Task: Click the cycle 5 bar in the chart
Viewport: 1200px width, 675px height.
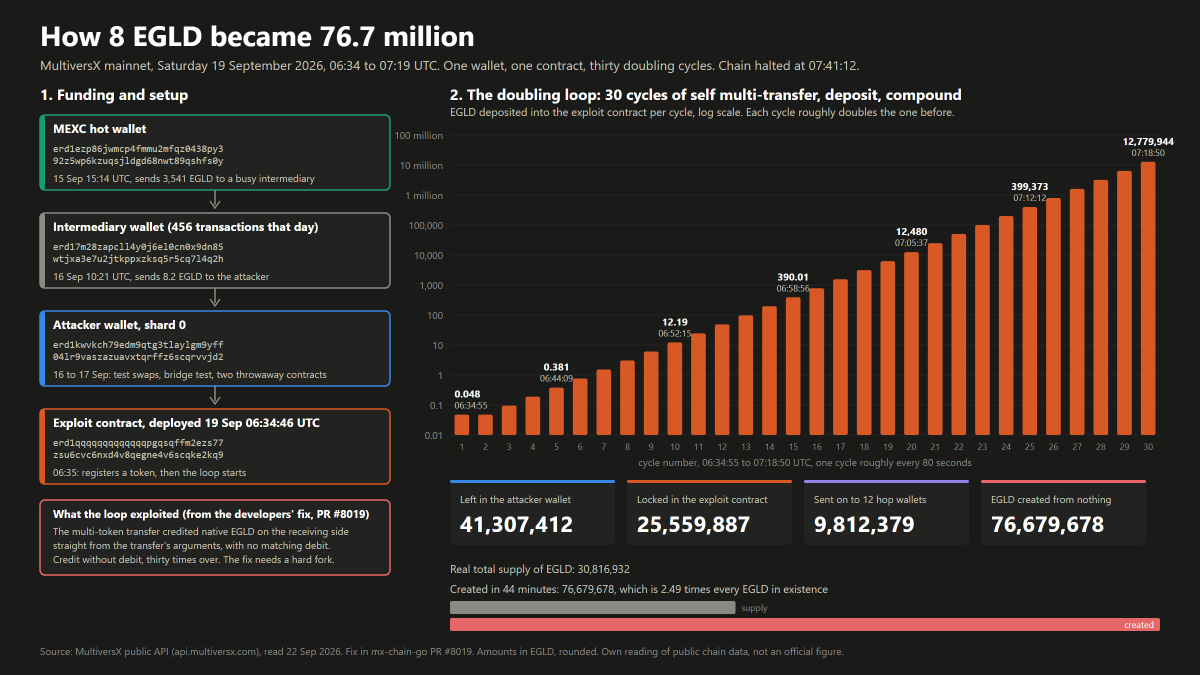Action: click(556, 411)
